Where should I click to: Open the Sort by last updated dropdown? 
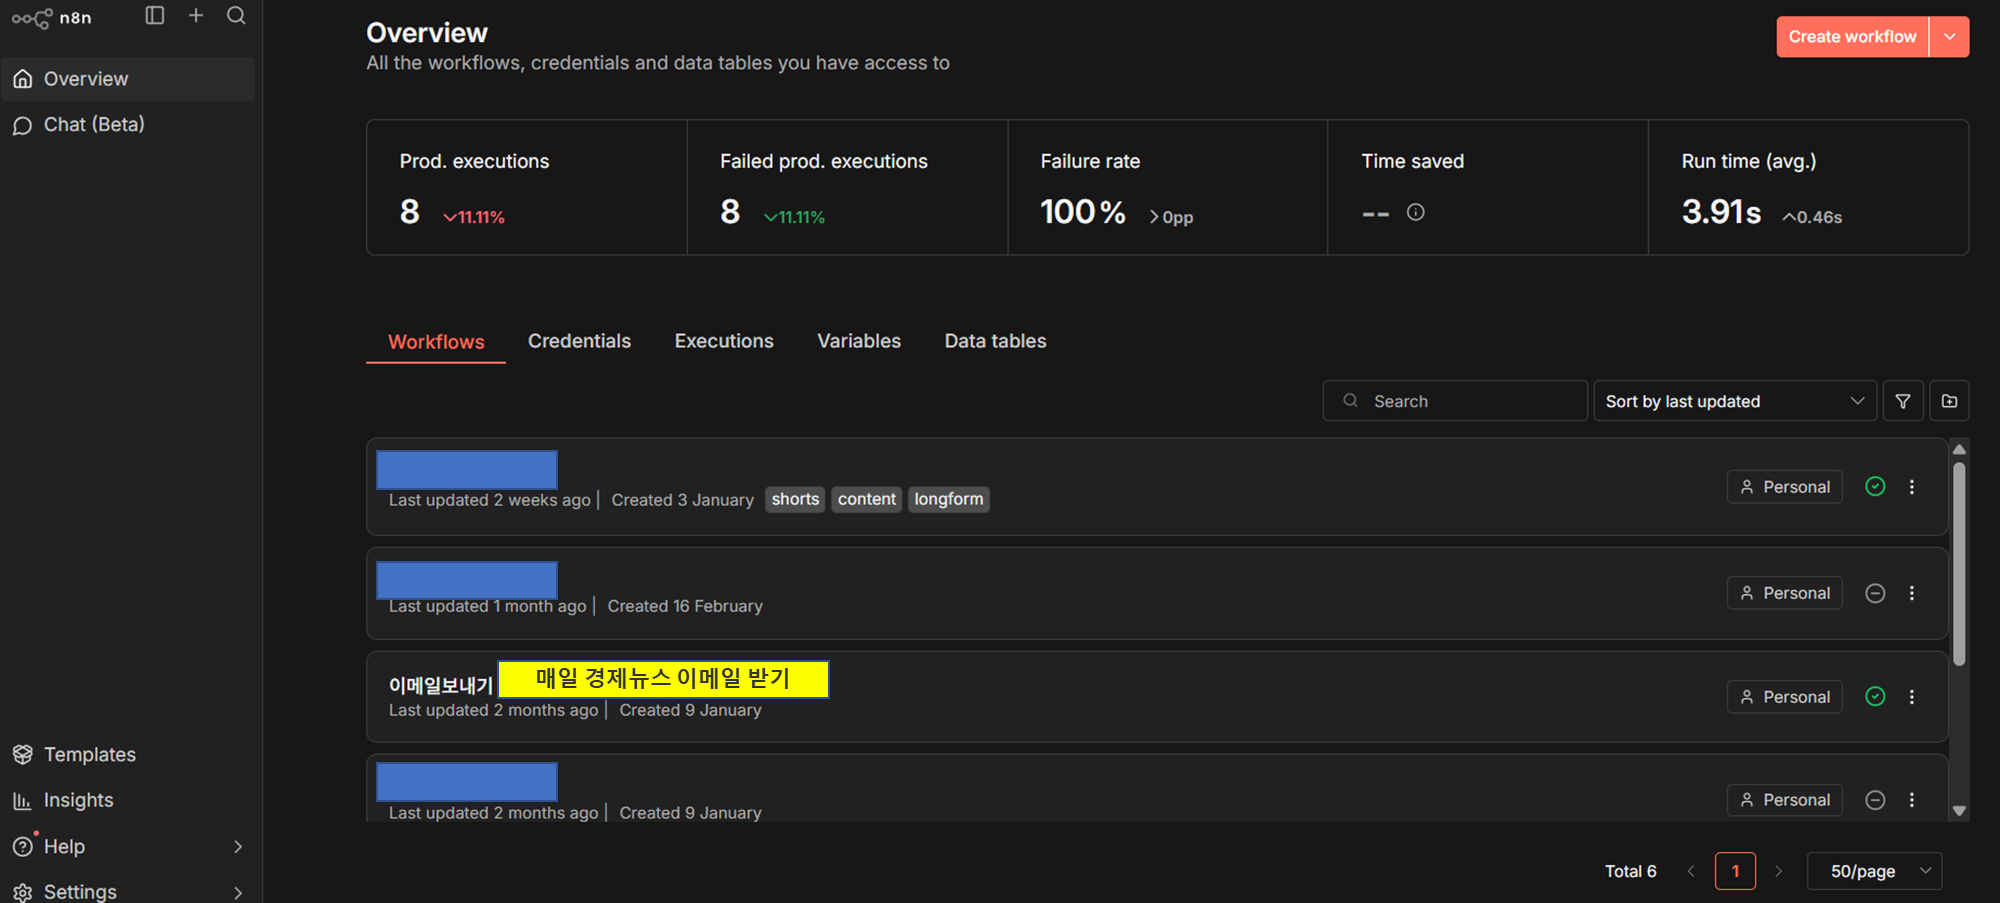[1735, 400]
